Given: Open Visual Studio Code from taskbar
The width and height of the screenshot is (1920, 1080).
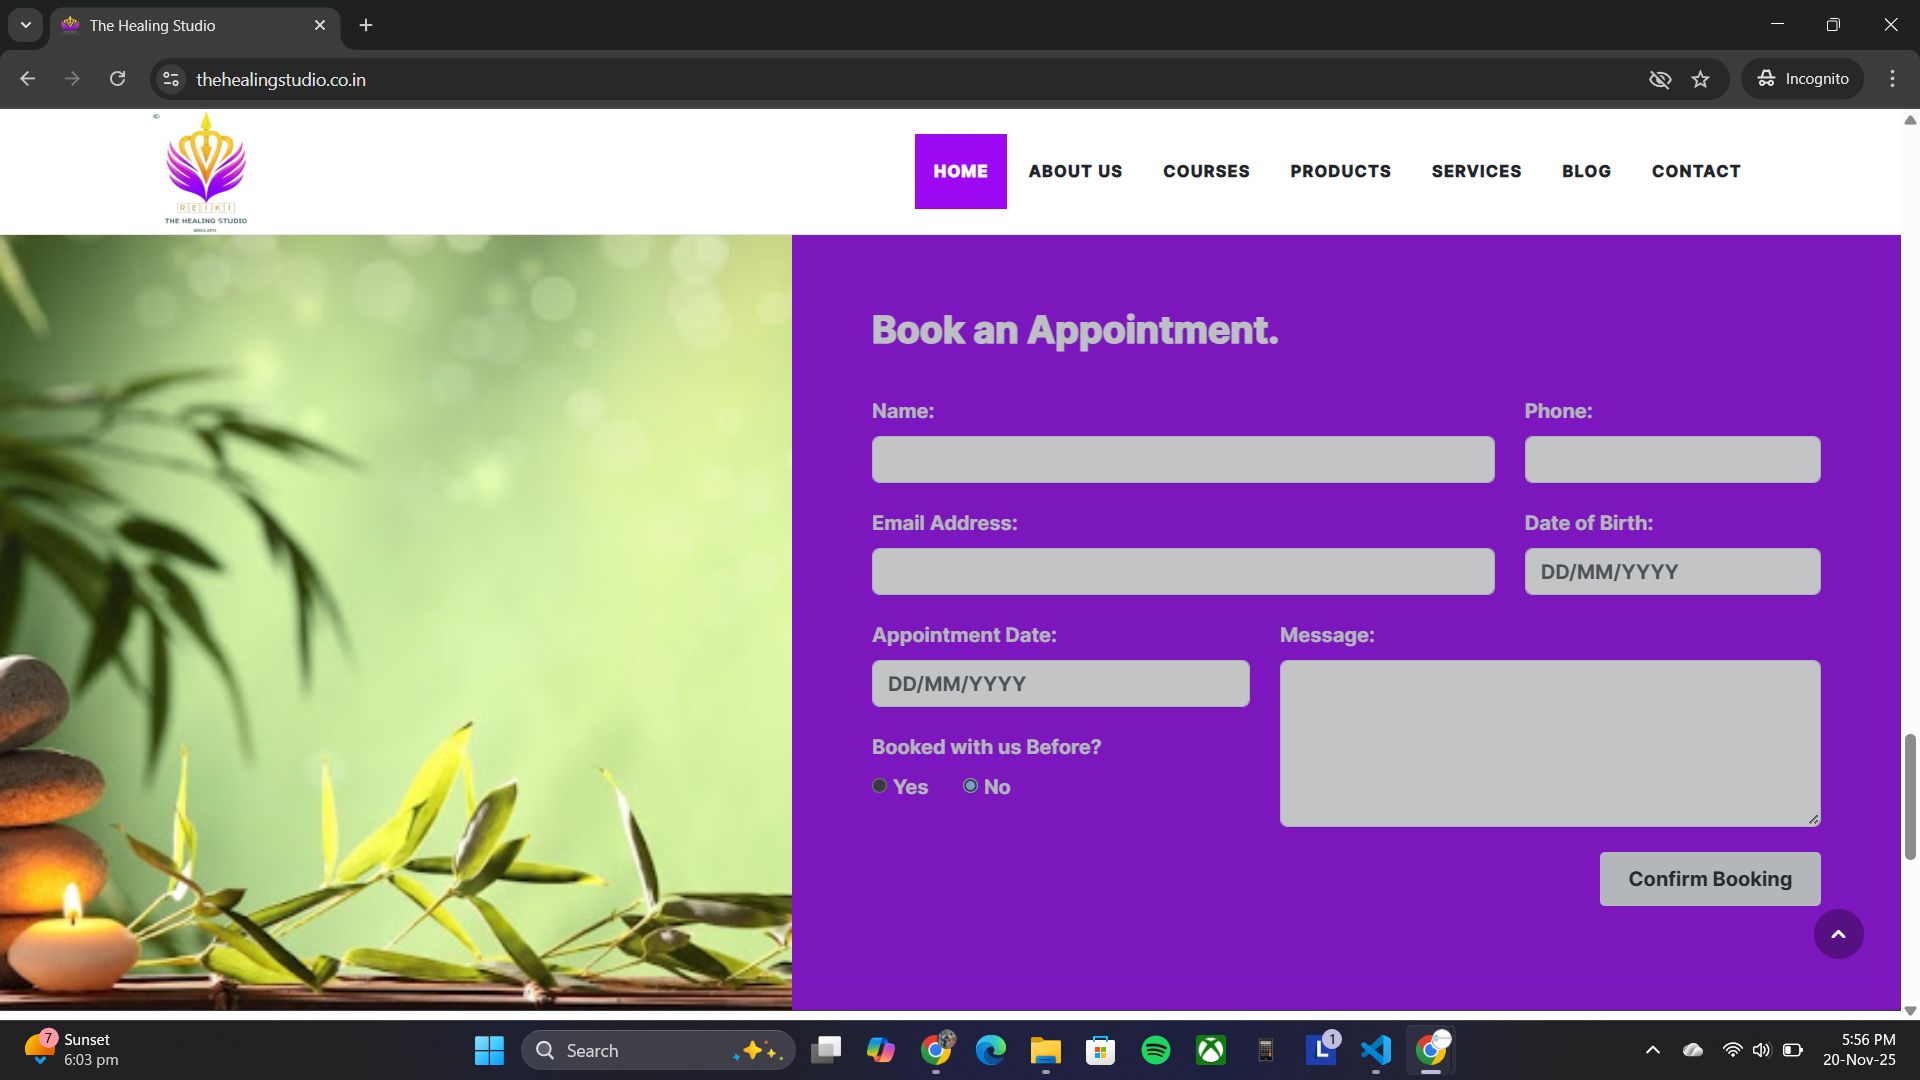Looking at the screenshot, I should coord(1376,1050).
